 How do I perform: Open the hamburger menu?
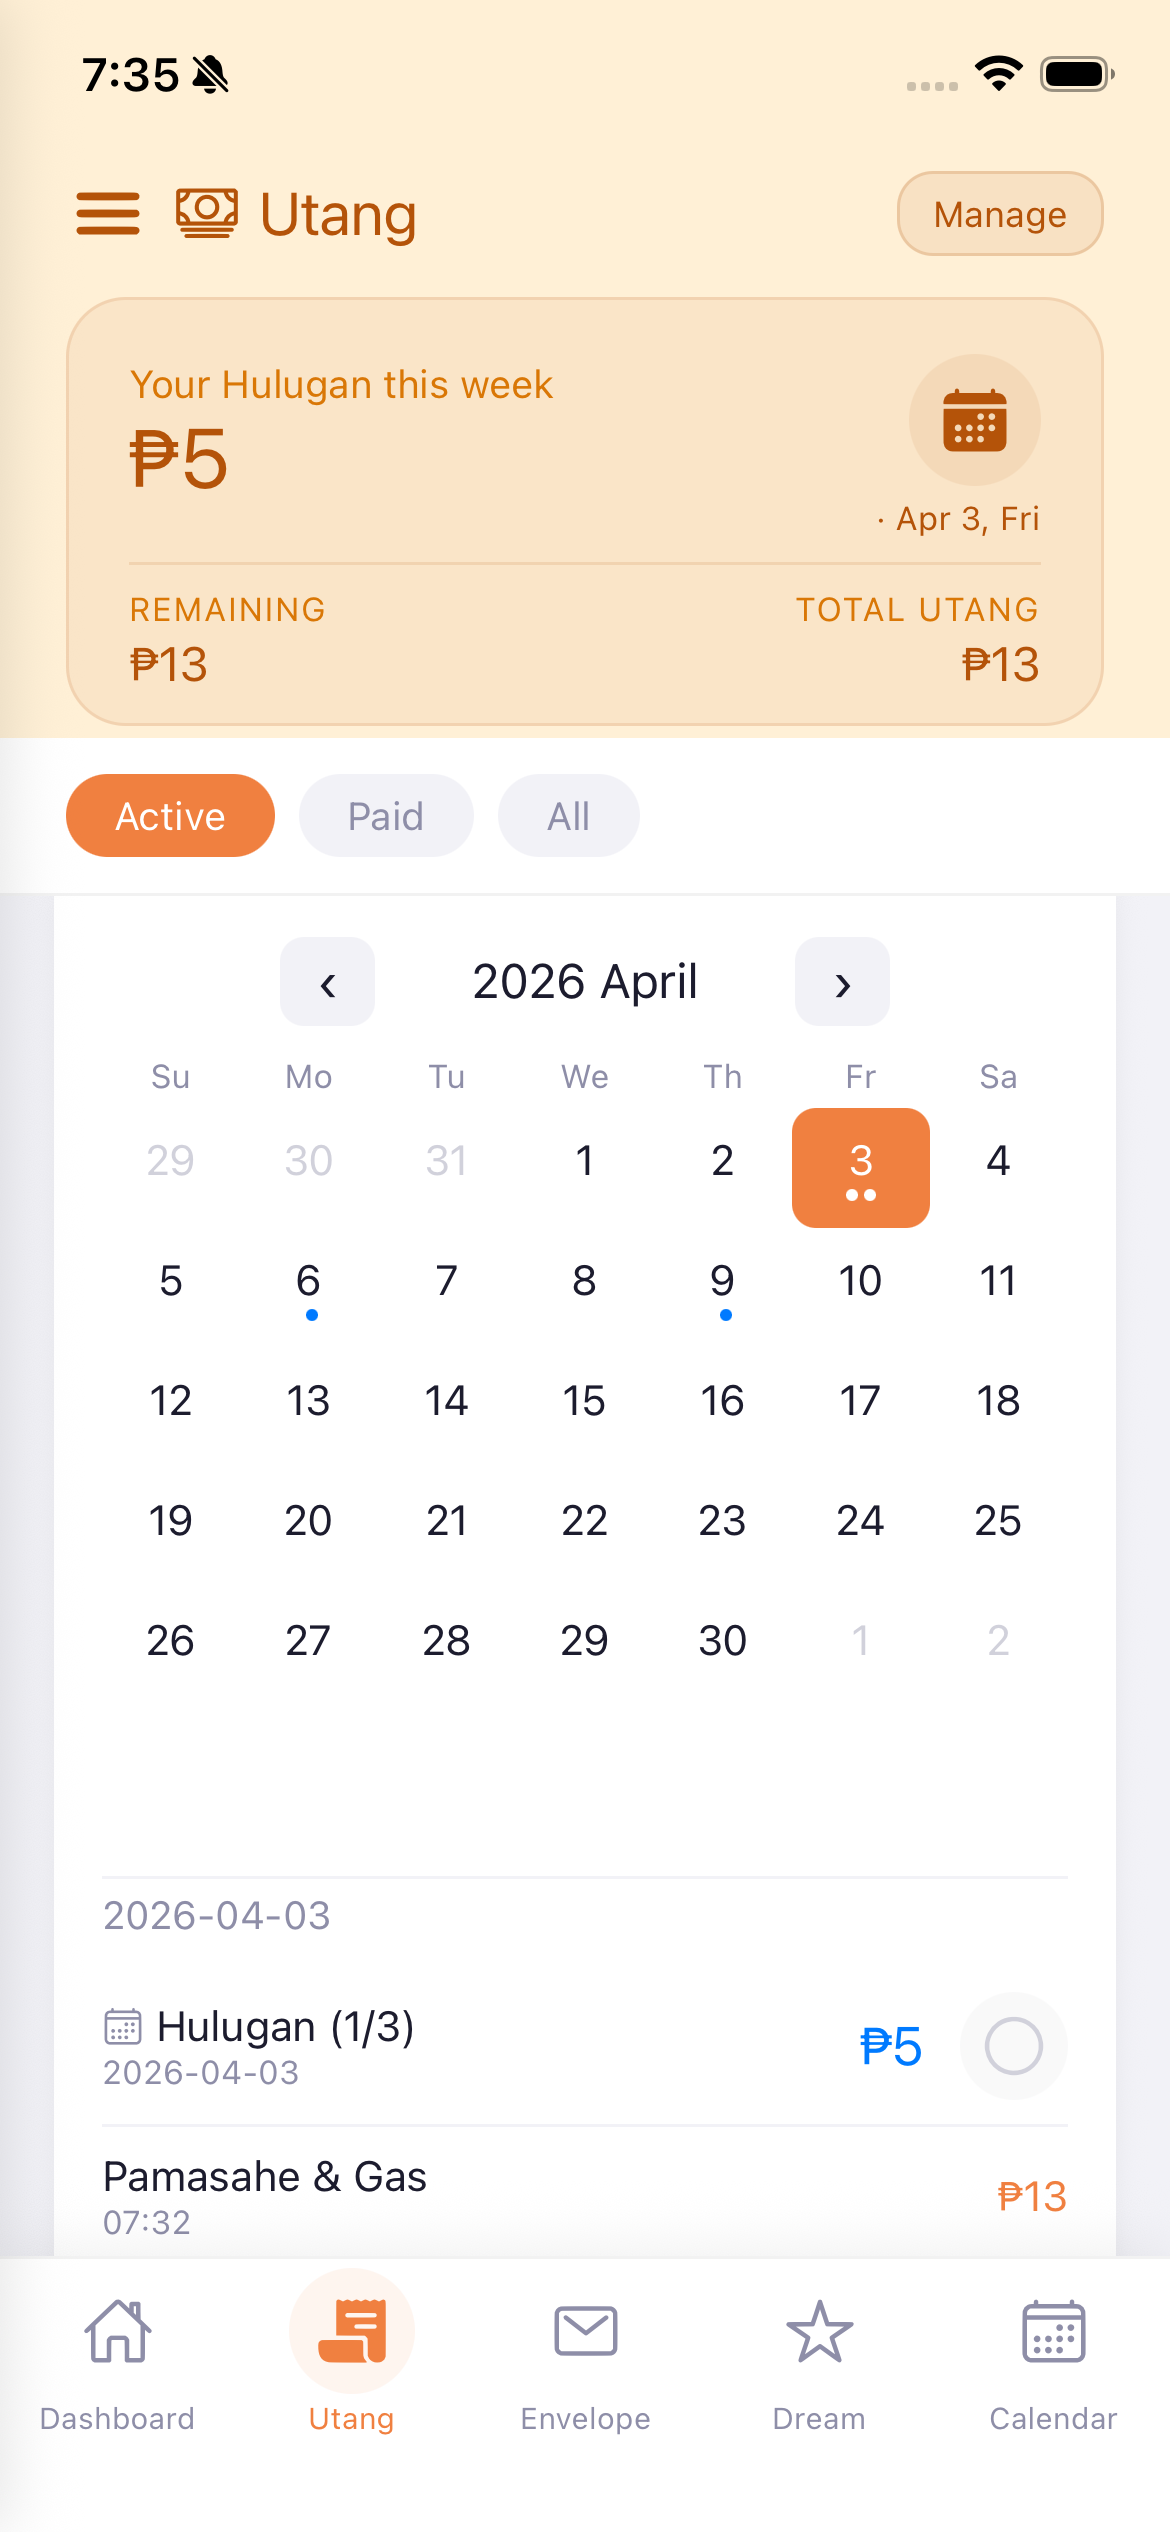[x=108, y=214]
